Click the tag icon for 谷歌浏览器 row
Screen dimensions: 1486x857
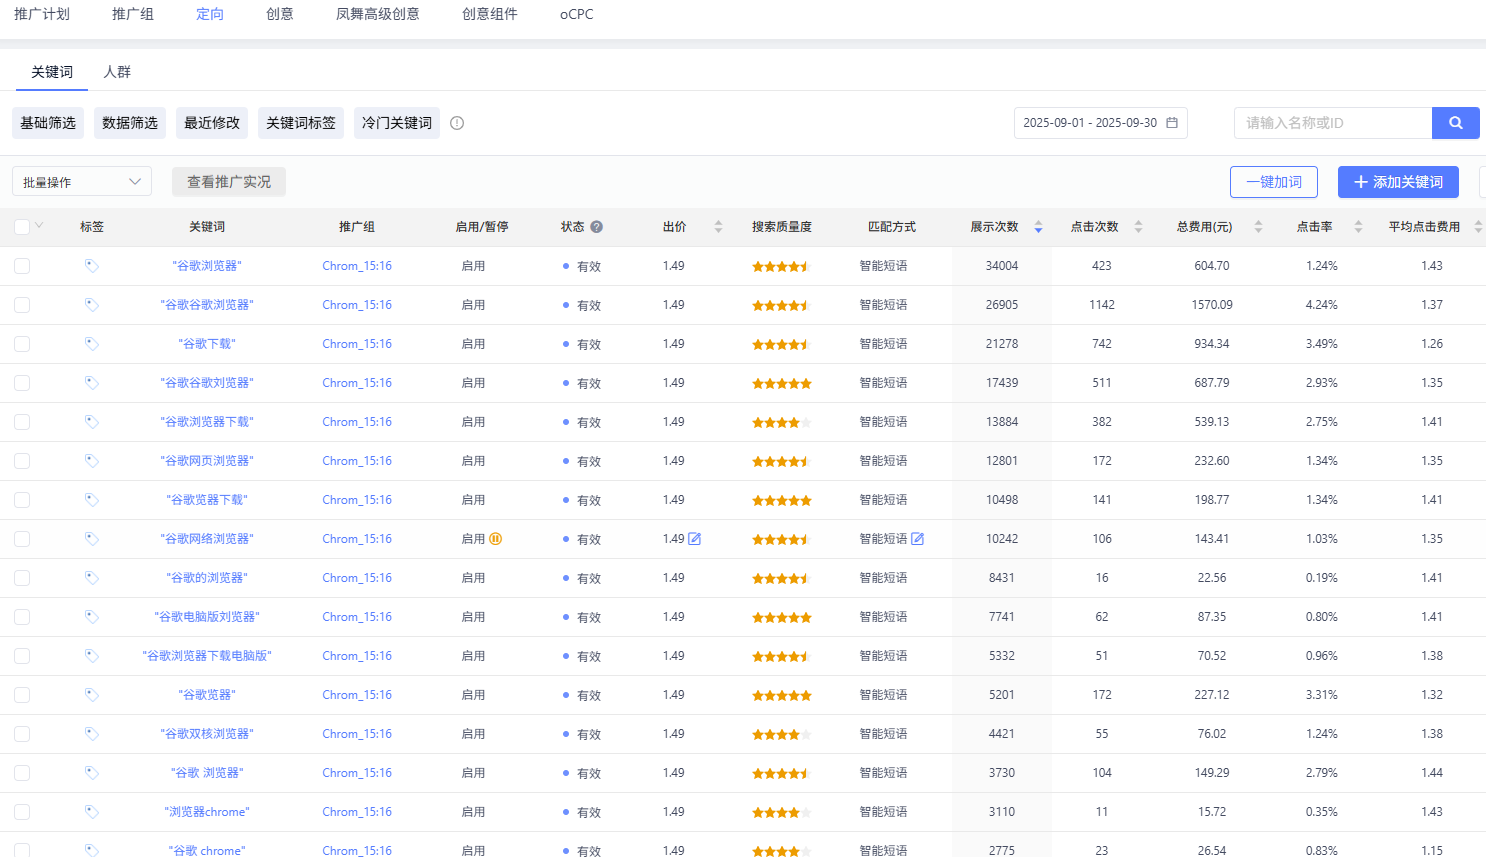coord(92,266)
